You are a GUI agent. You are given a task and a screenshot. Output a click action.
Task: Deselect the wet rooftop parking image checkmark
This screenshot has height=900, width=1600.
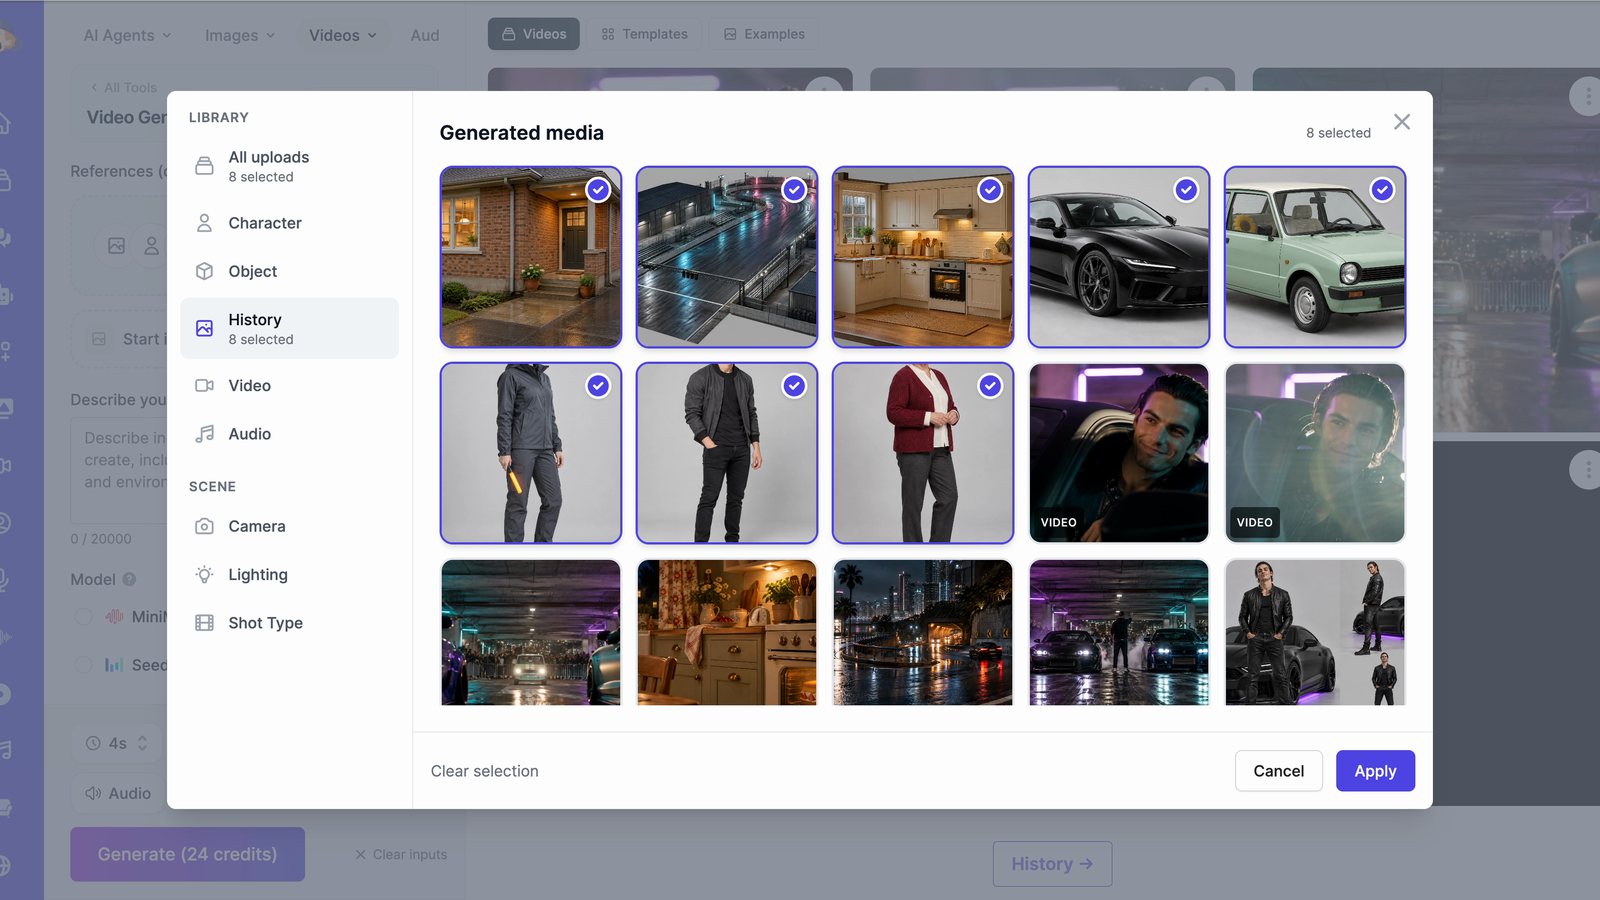[794, 190]
